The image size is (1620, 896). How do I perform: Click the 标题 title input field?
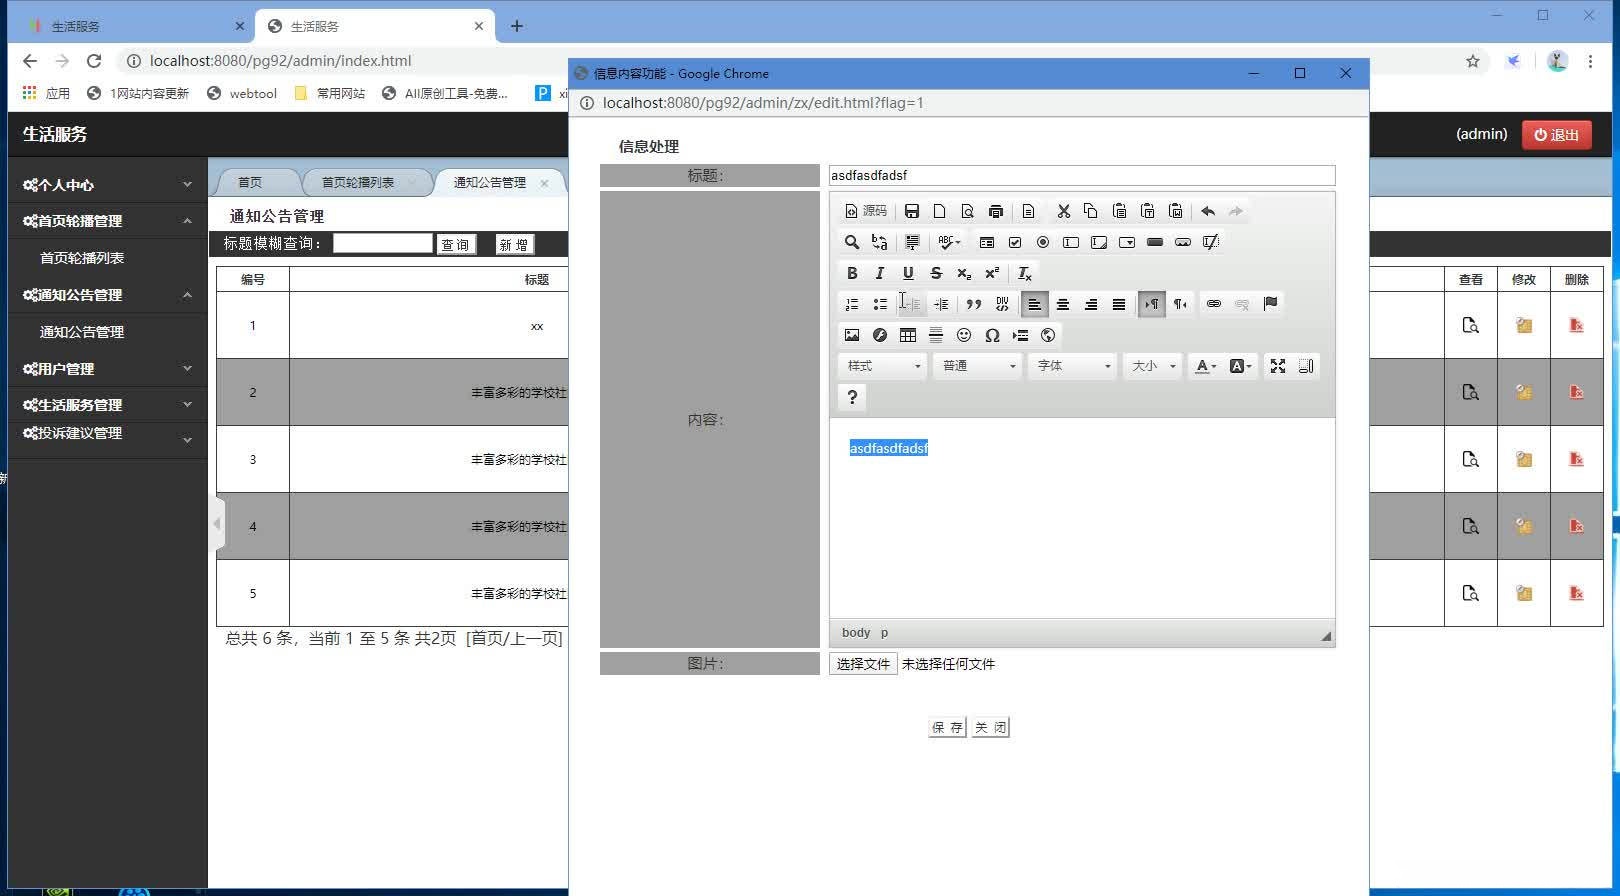point(1082,175)
